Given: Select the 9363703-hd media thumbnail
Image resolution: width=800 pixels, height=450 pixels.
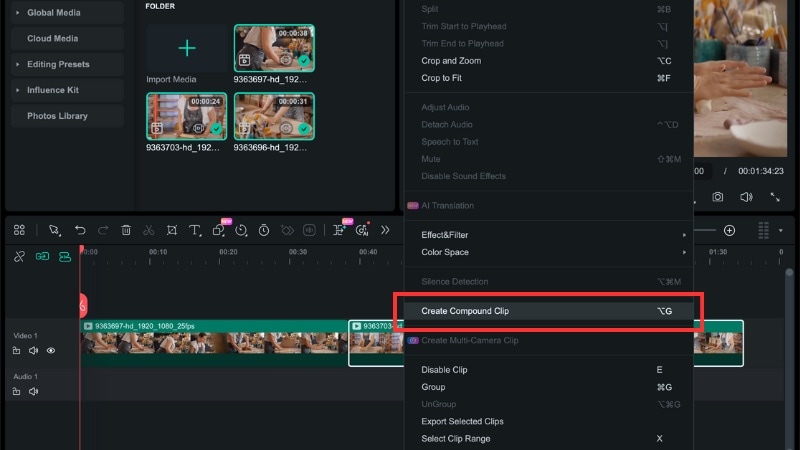Looking at the screenshot, I should (187, 116).
